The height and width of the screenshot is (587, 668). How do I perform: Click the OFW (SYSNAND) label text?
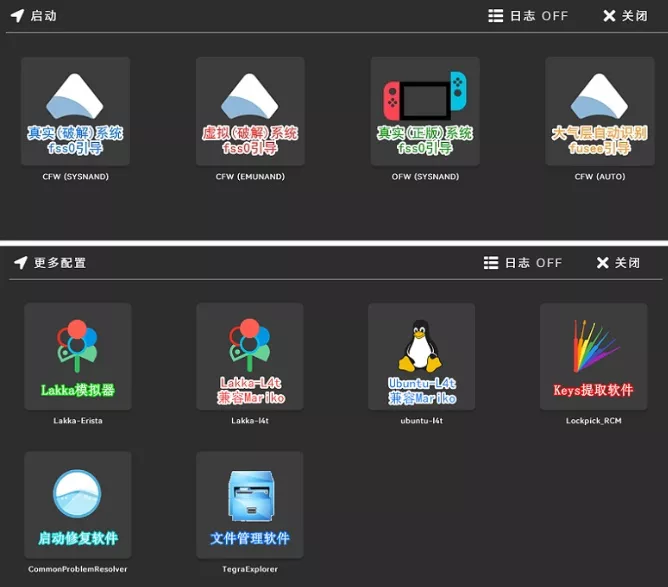[x=425, y=176]
